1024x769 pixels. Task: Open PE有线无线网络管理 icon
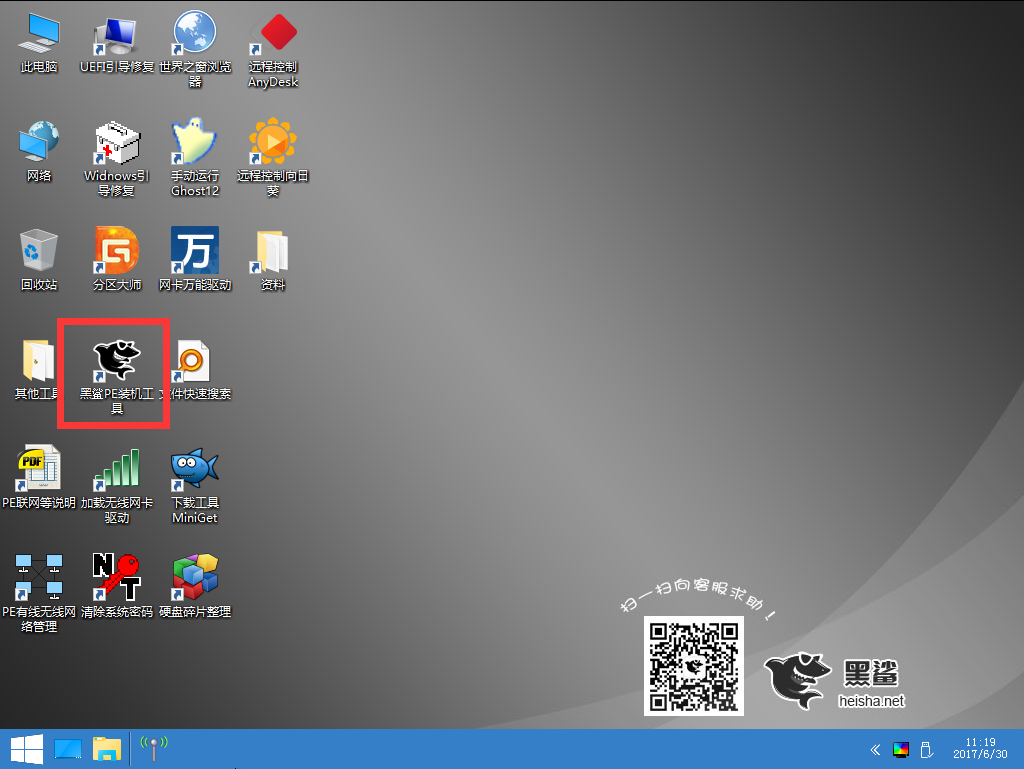39,593
